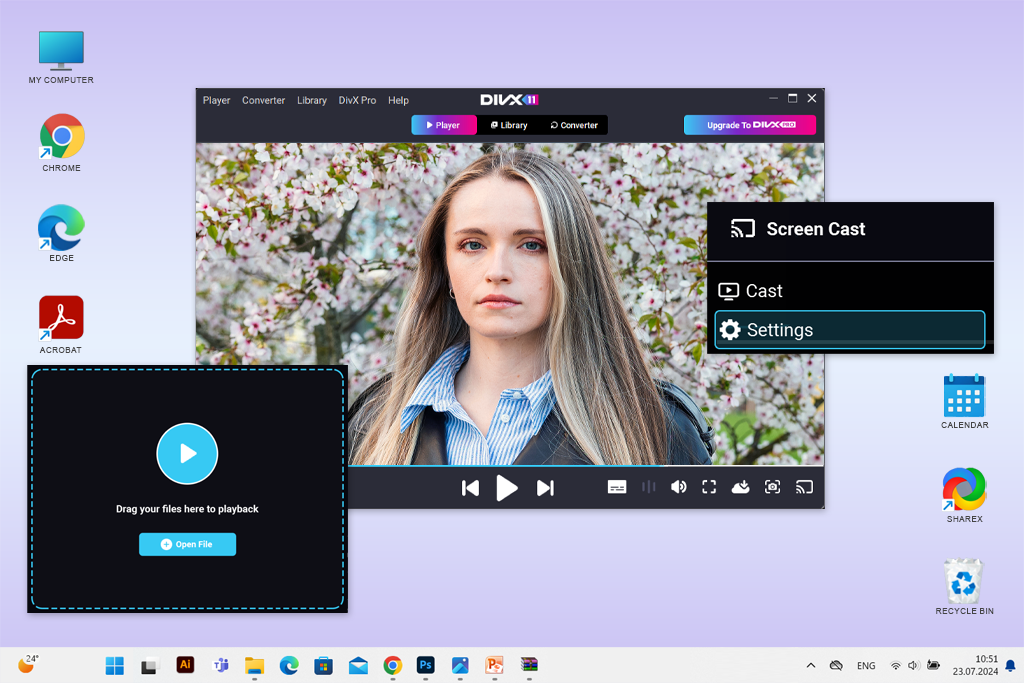Click the taskbar volume speaker icon

914,665
